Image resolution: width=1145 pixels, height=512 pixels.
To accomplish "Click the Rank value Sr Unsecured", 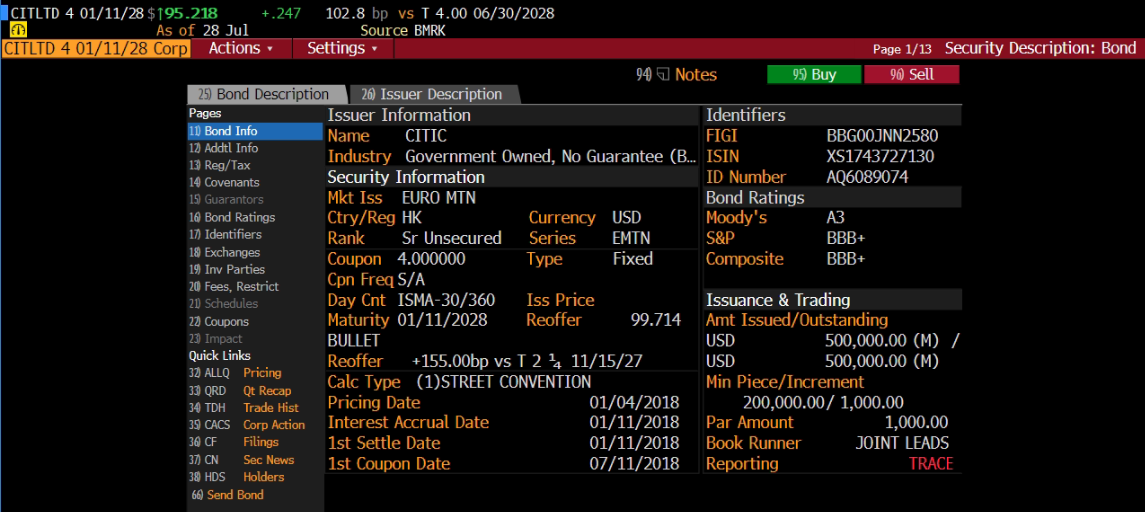I will pyautogui.click(x=451, y=238).
